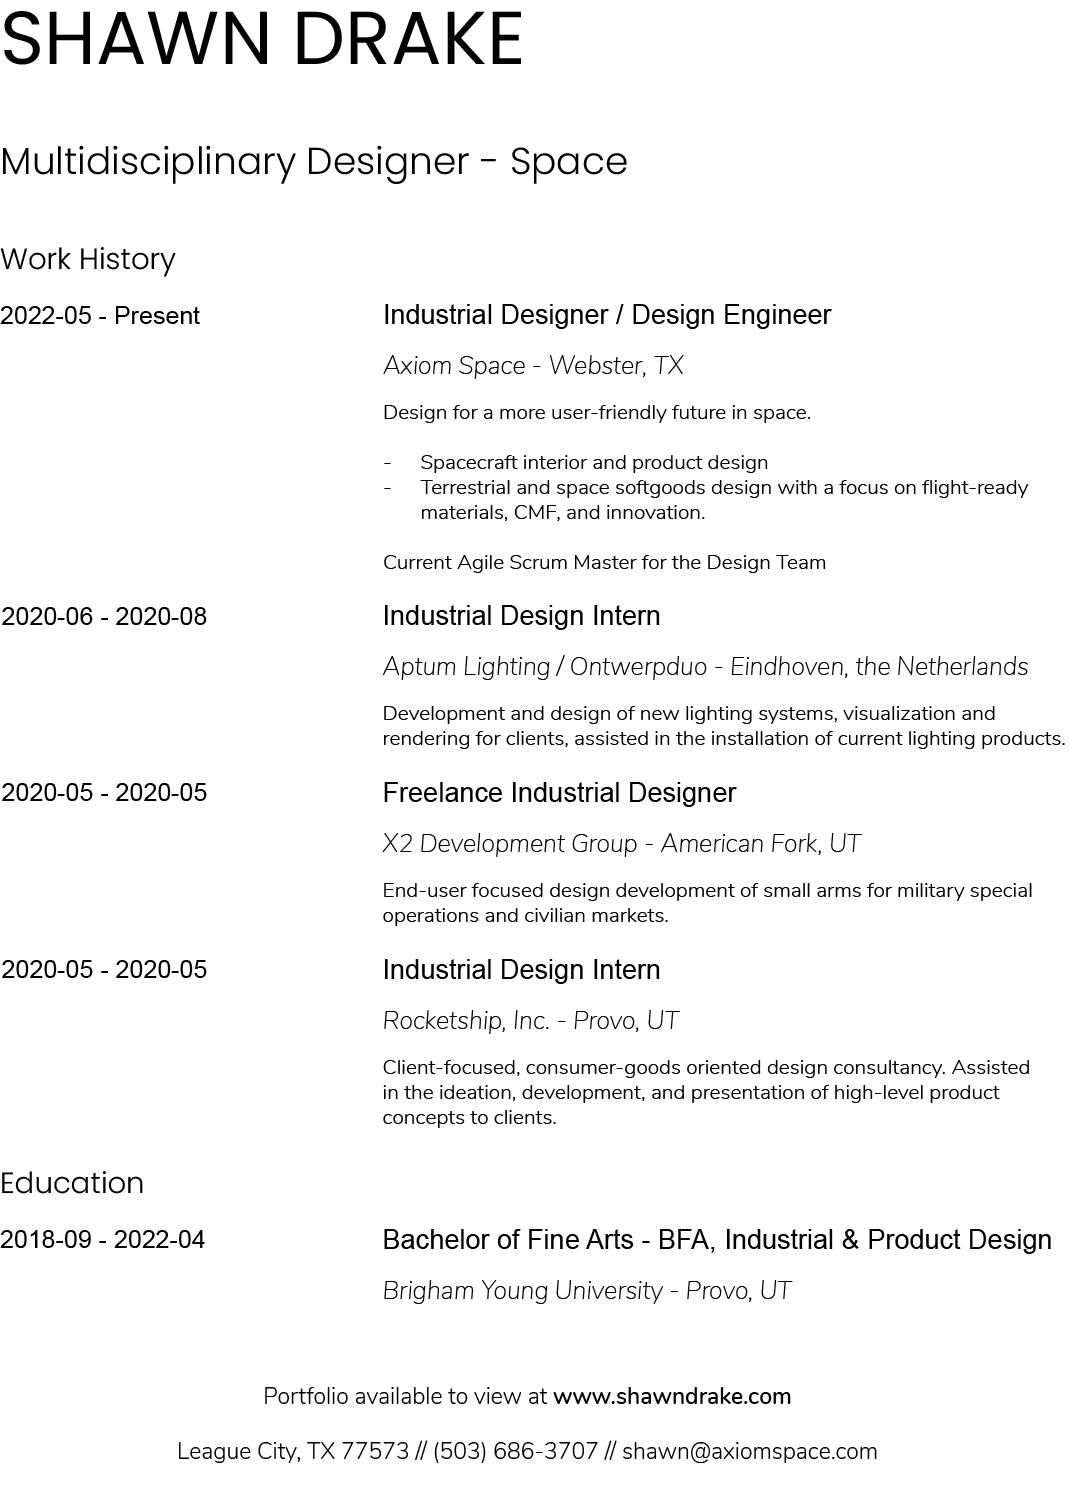Click the www.shawndrake.com portfolio link
The width and height of the screenshot is (1069, 1499).
coord(671,1396)
